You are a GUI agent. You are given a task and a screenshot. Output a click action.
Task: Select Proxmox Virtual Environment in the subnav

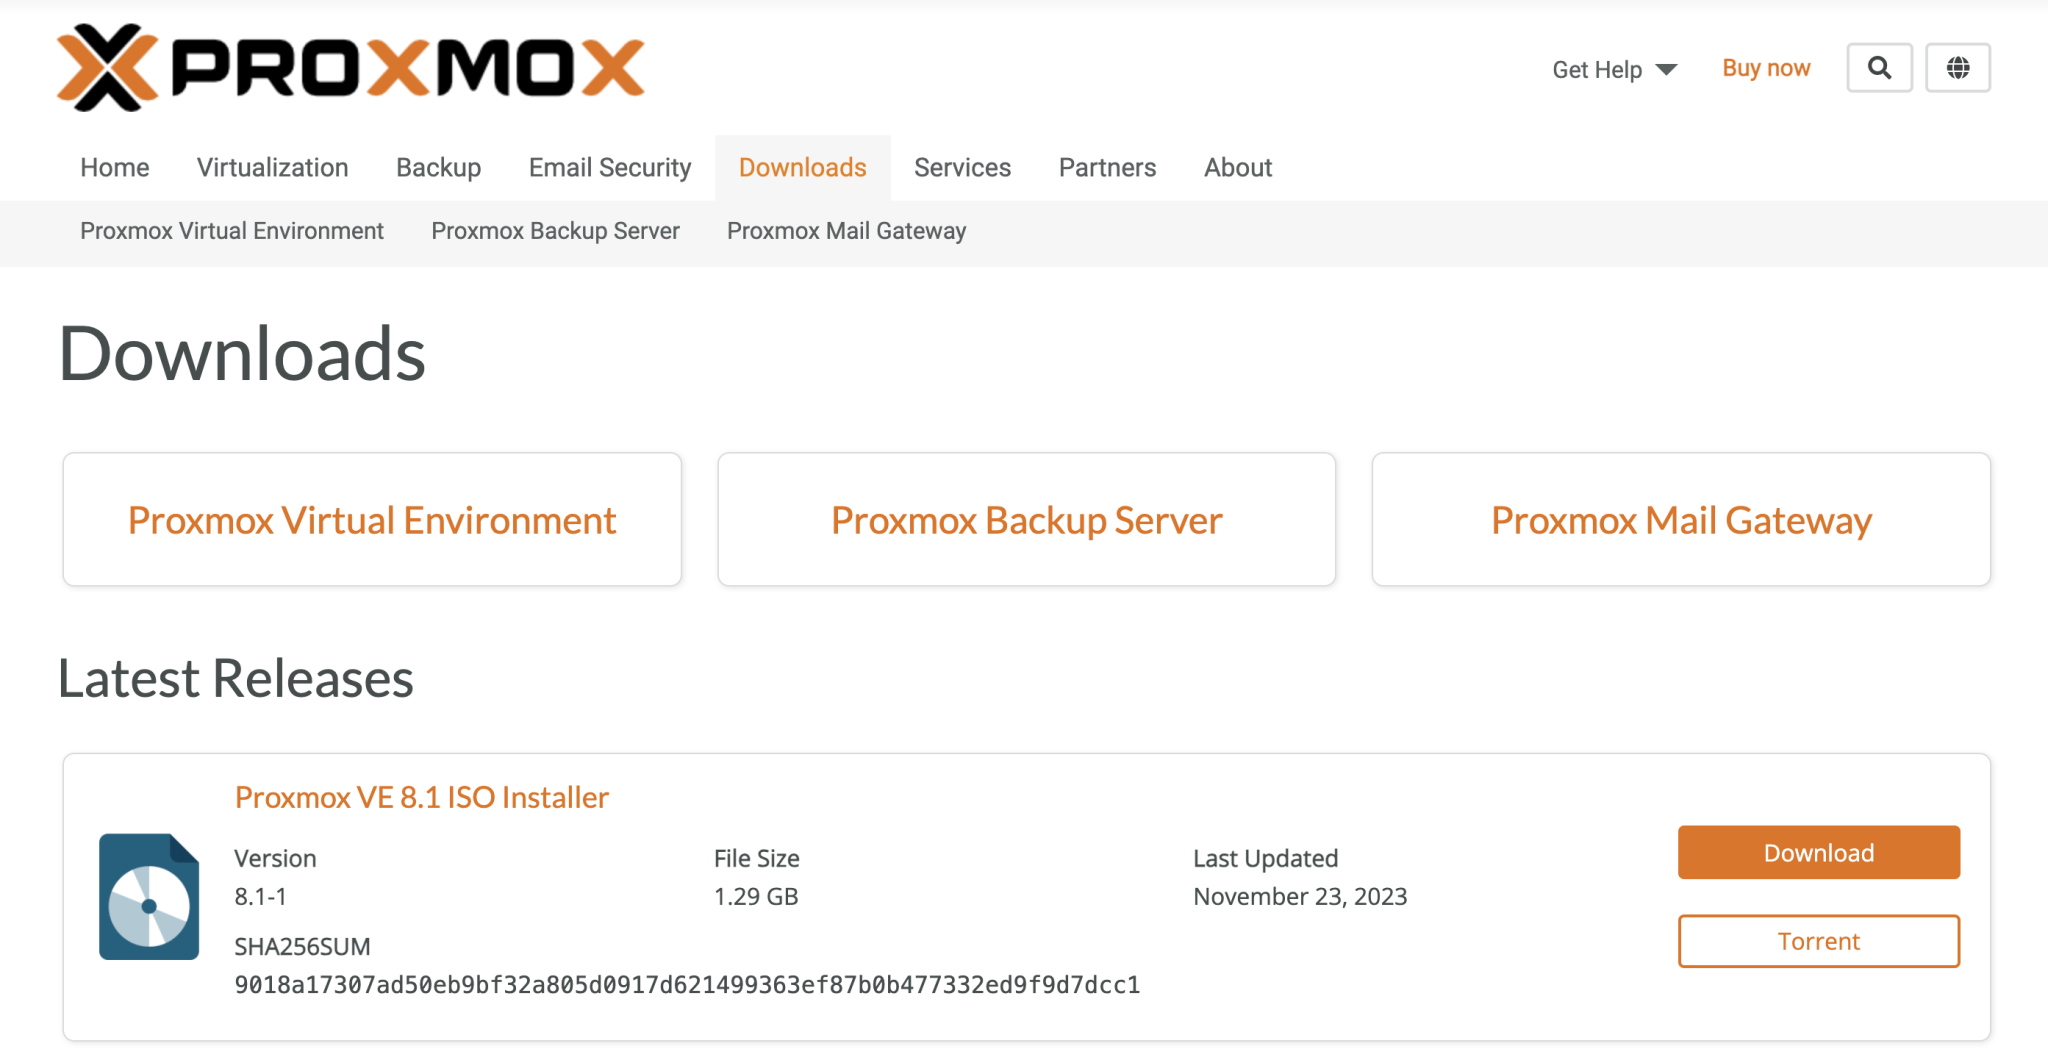tap(231, 231)
